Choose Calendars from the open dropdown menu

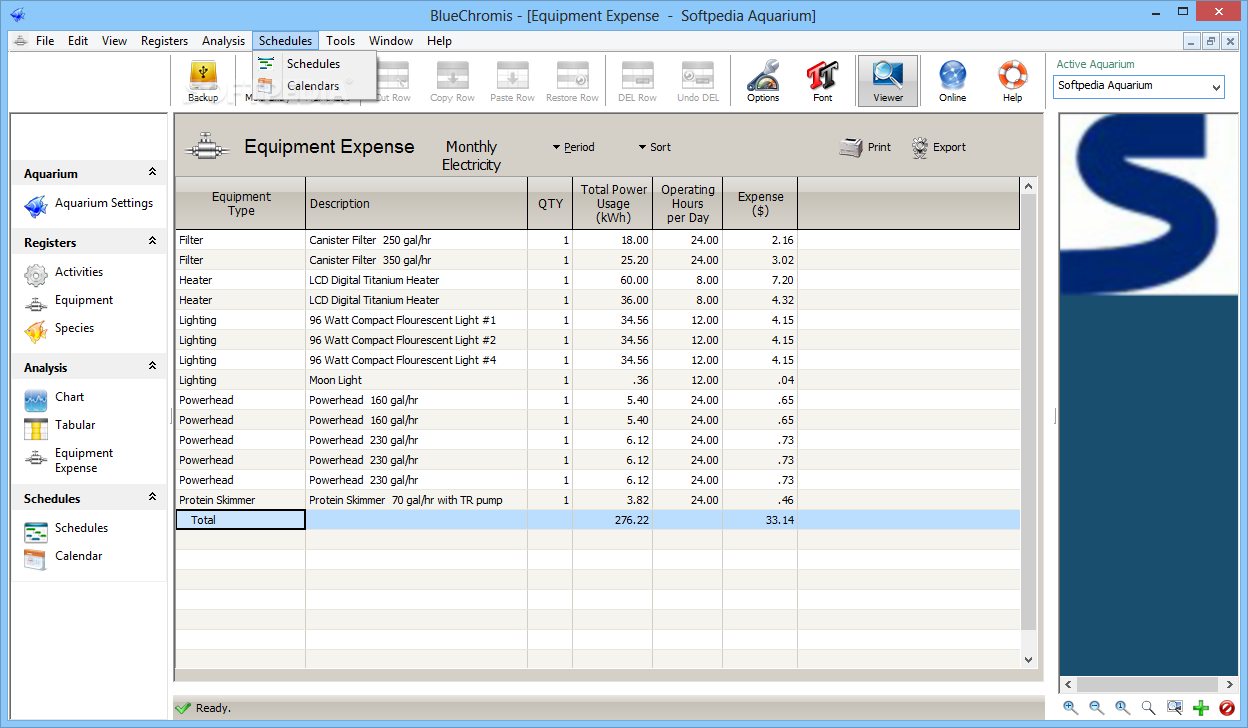click(314, 86)
